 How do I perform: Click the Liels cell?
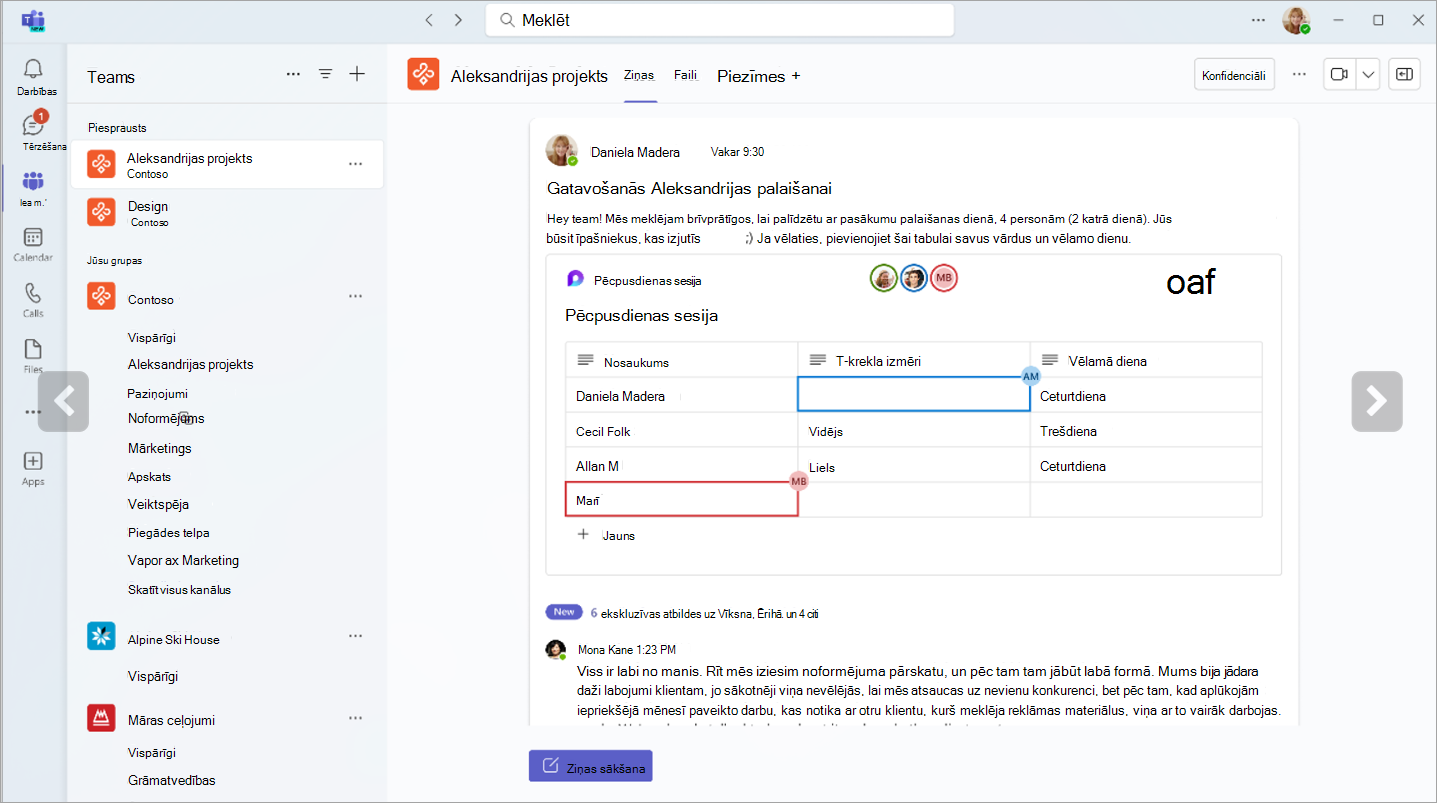(x=913, y=466)
